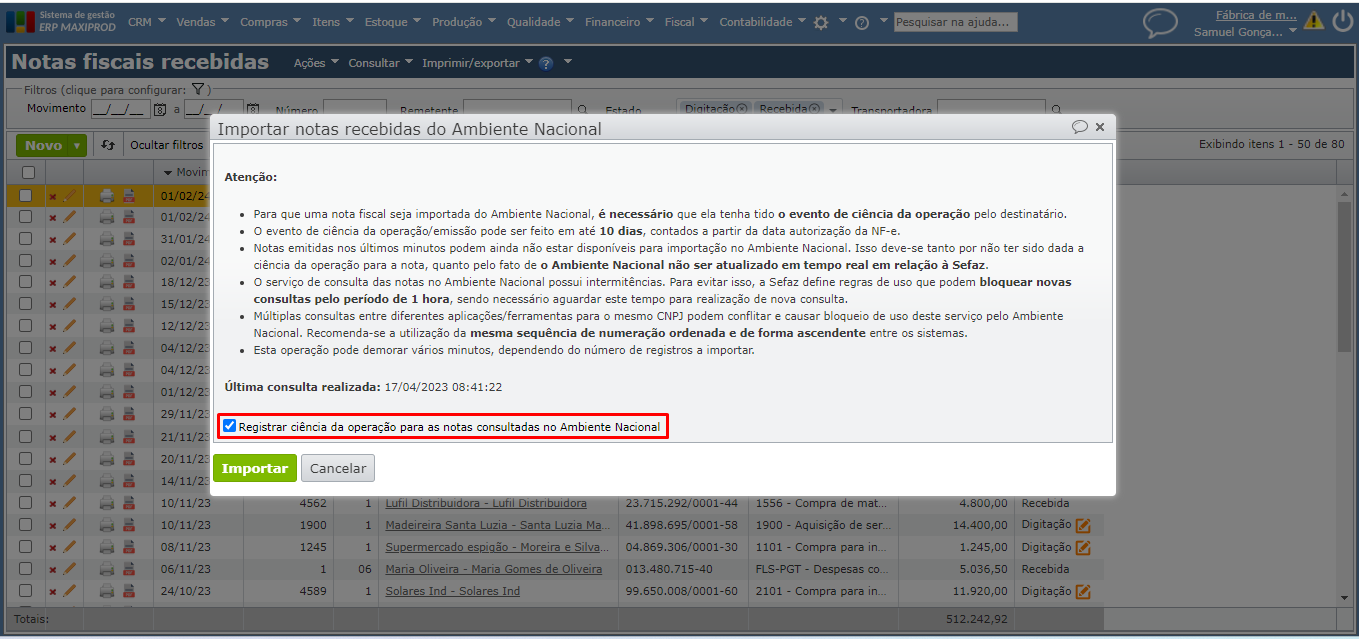Close the Importar notas dialog with X
Screen dimensions: 1359x639
(x=1100, y=127)
